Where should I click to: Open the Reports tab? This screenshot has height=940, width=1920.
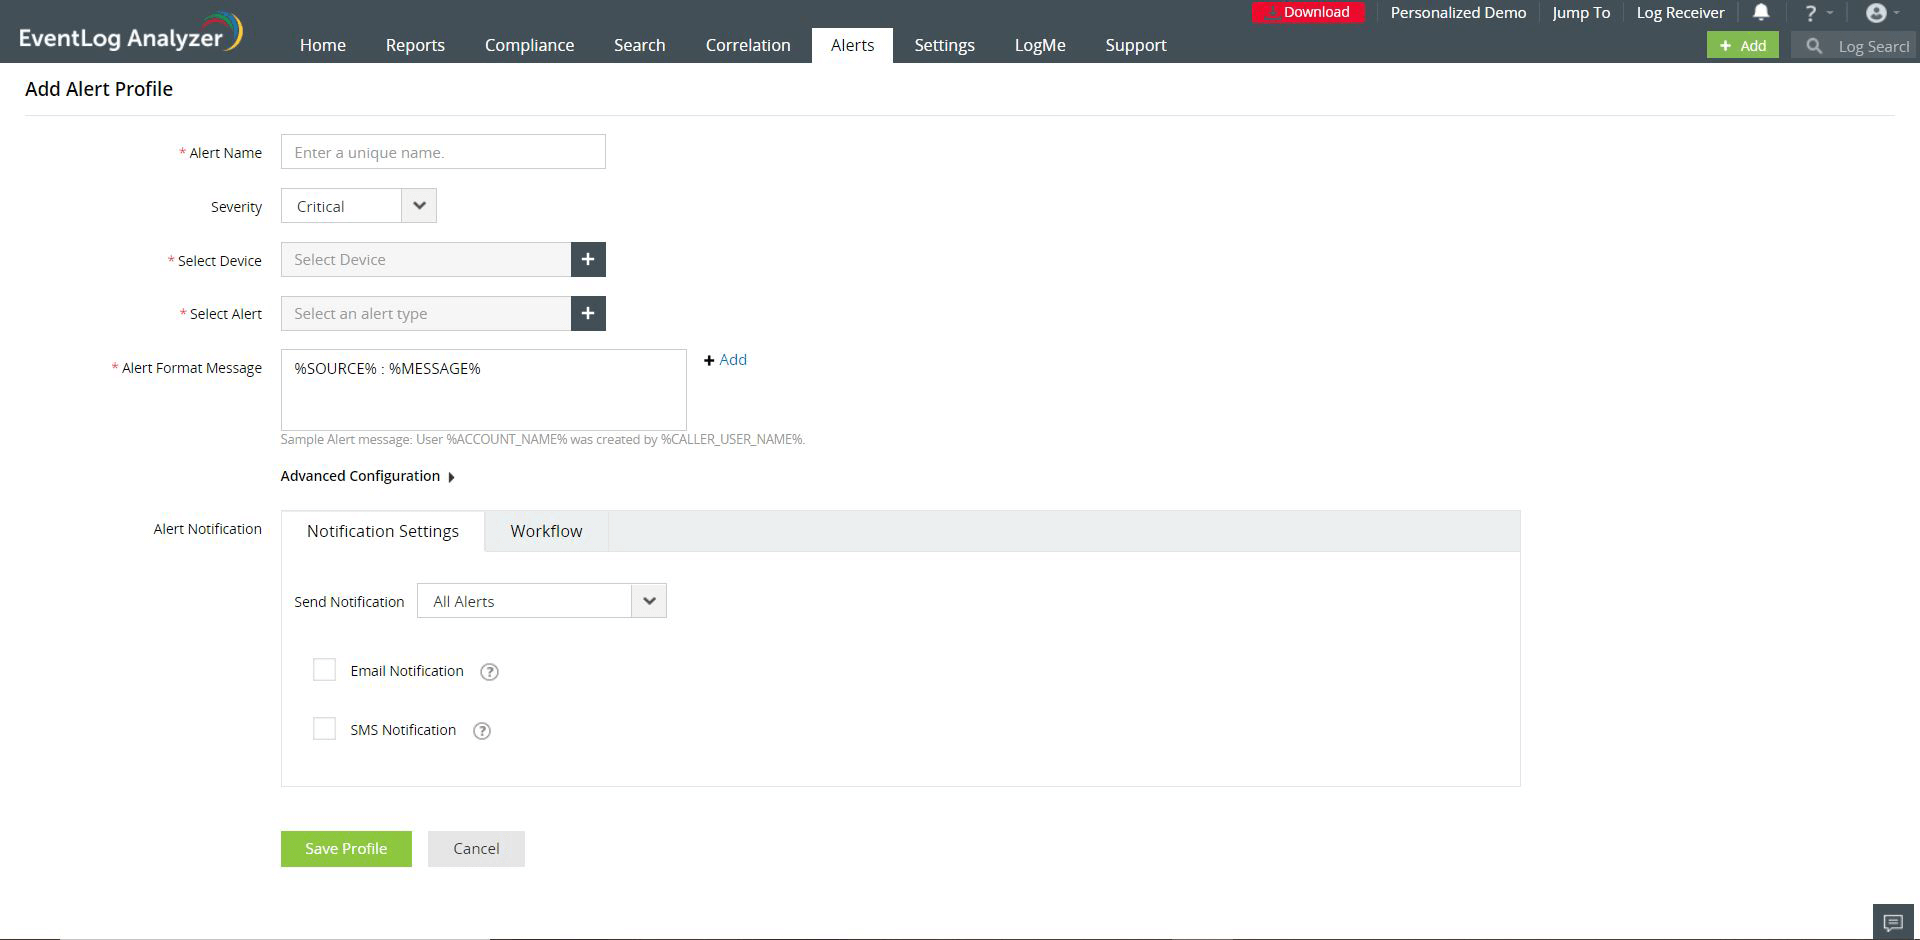click(x=415, y=45)
